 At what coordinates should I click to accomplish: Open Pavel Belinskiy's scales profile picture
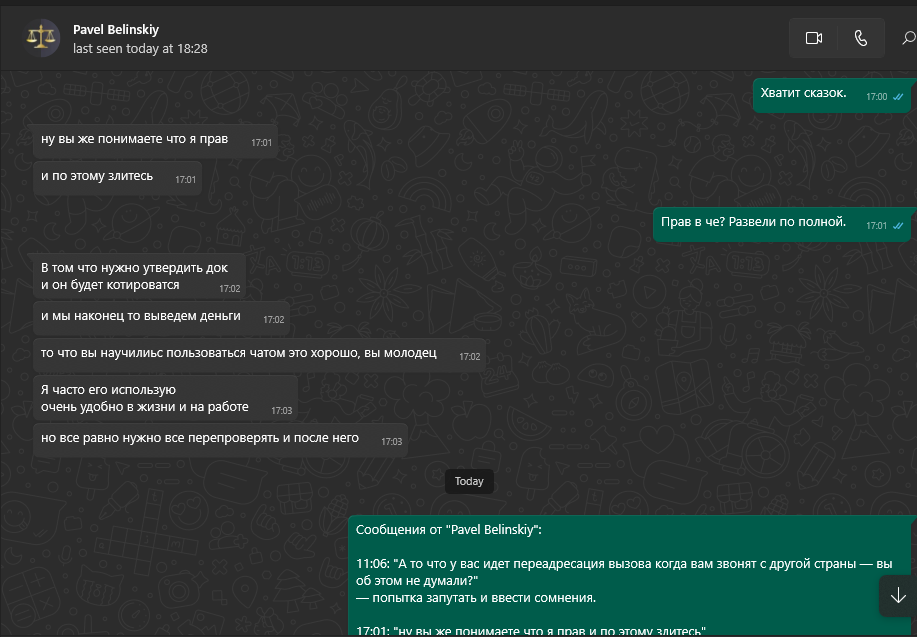[x=42, y=38]
